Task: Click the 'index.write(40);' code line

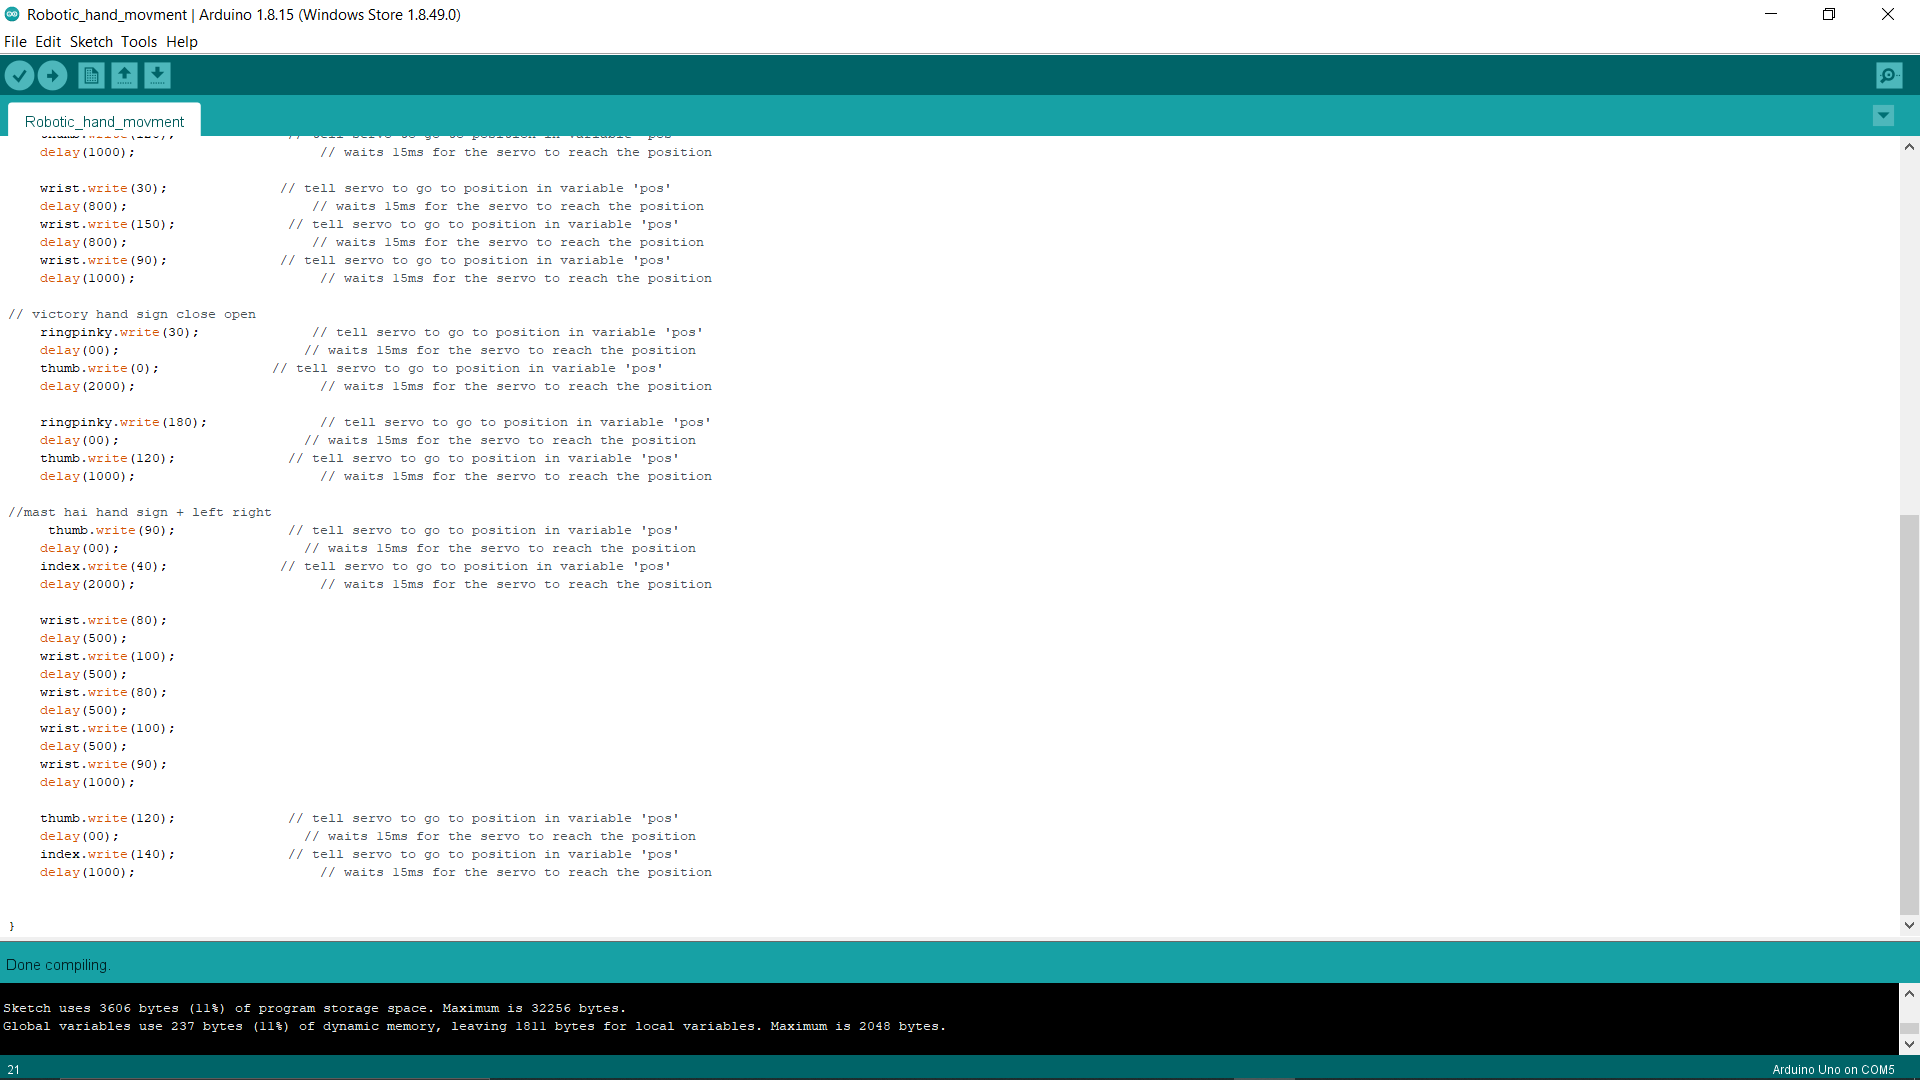Action: (x=103, y=566)
